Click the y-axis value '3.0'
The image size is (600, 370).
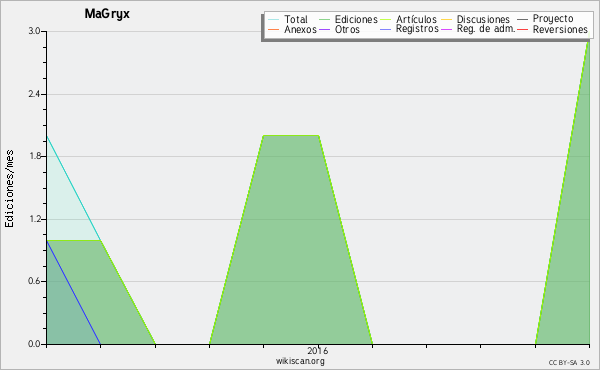[34, 31]
